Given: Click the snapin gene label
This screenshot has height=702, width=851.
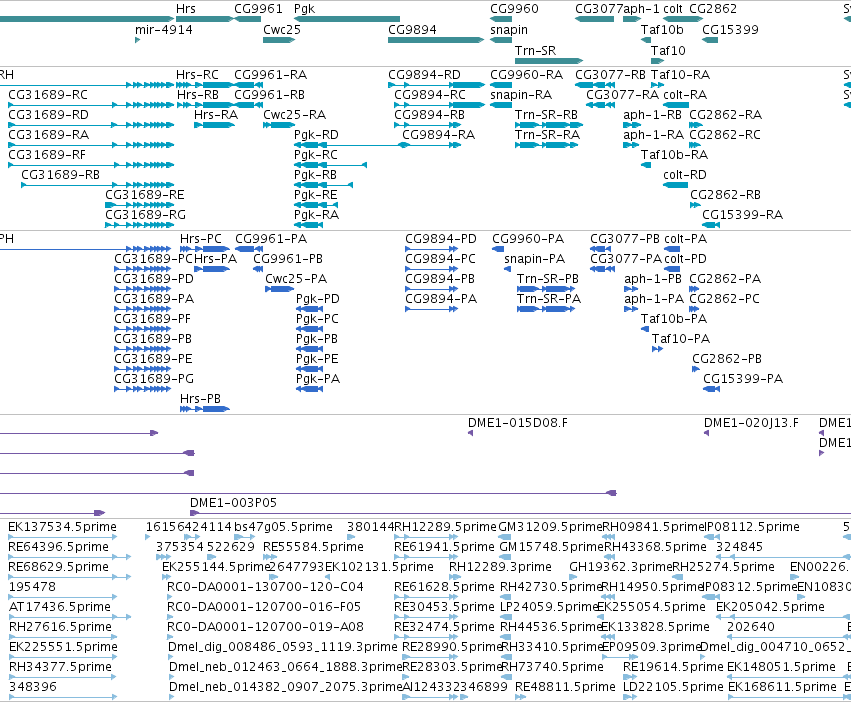Looking at the screenshot, I should point(509,30).
